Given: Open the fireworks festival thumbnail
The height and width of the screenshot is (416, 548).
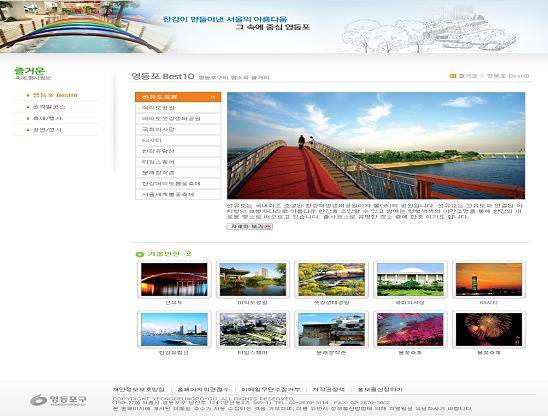Looking at the screenshot, I should point(489,330).
